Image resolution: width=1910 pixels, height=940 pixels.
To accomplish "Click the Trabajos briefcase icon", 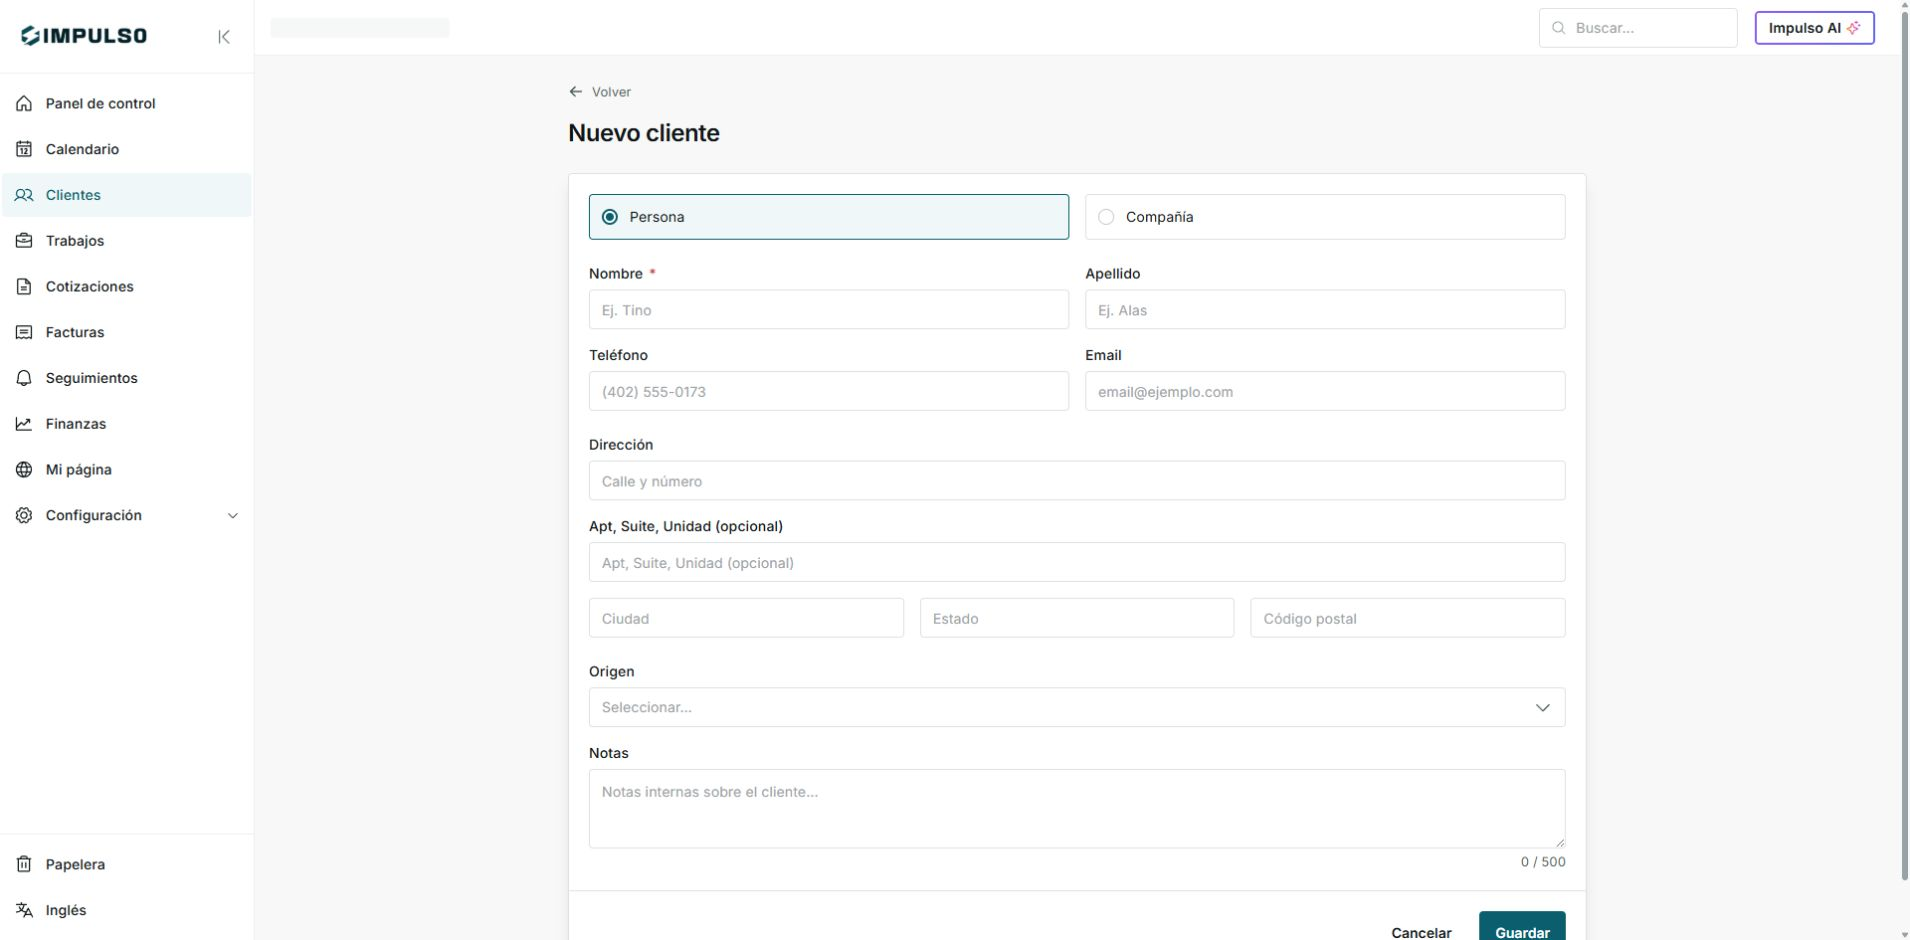I will (x=24, y=241).
